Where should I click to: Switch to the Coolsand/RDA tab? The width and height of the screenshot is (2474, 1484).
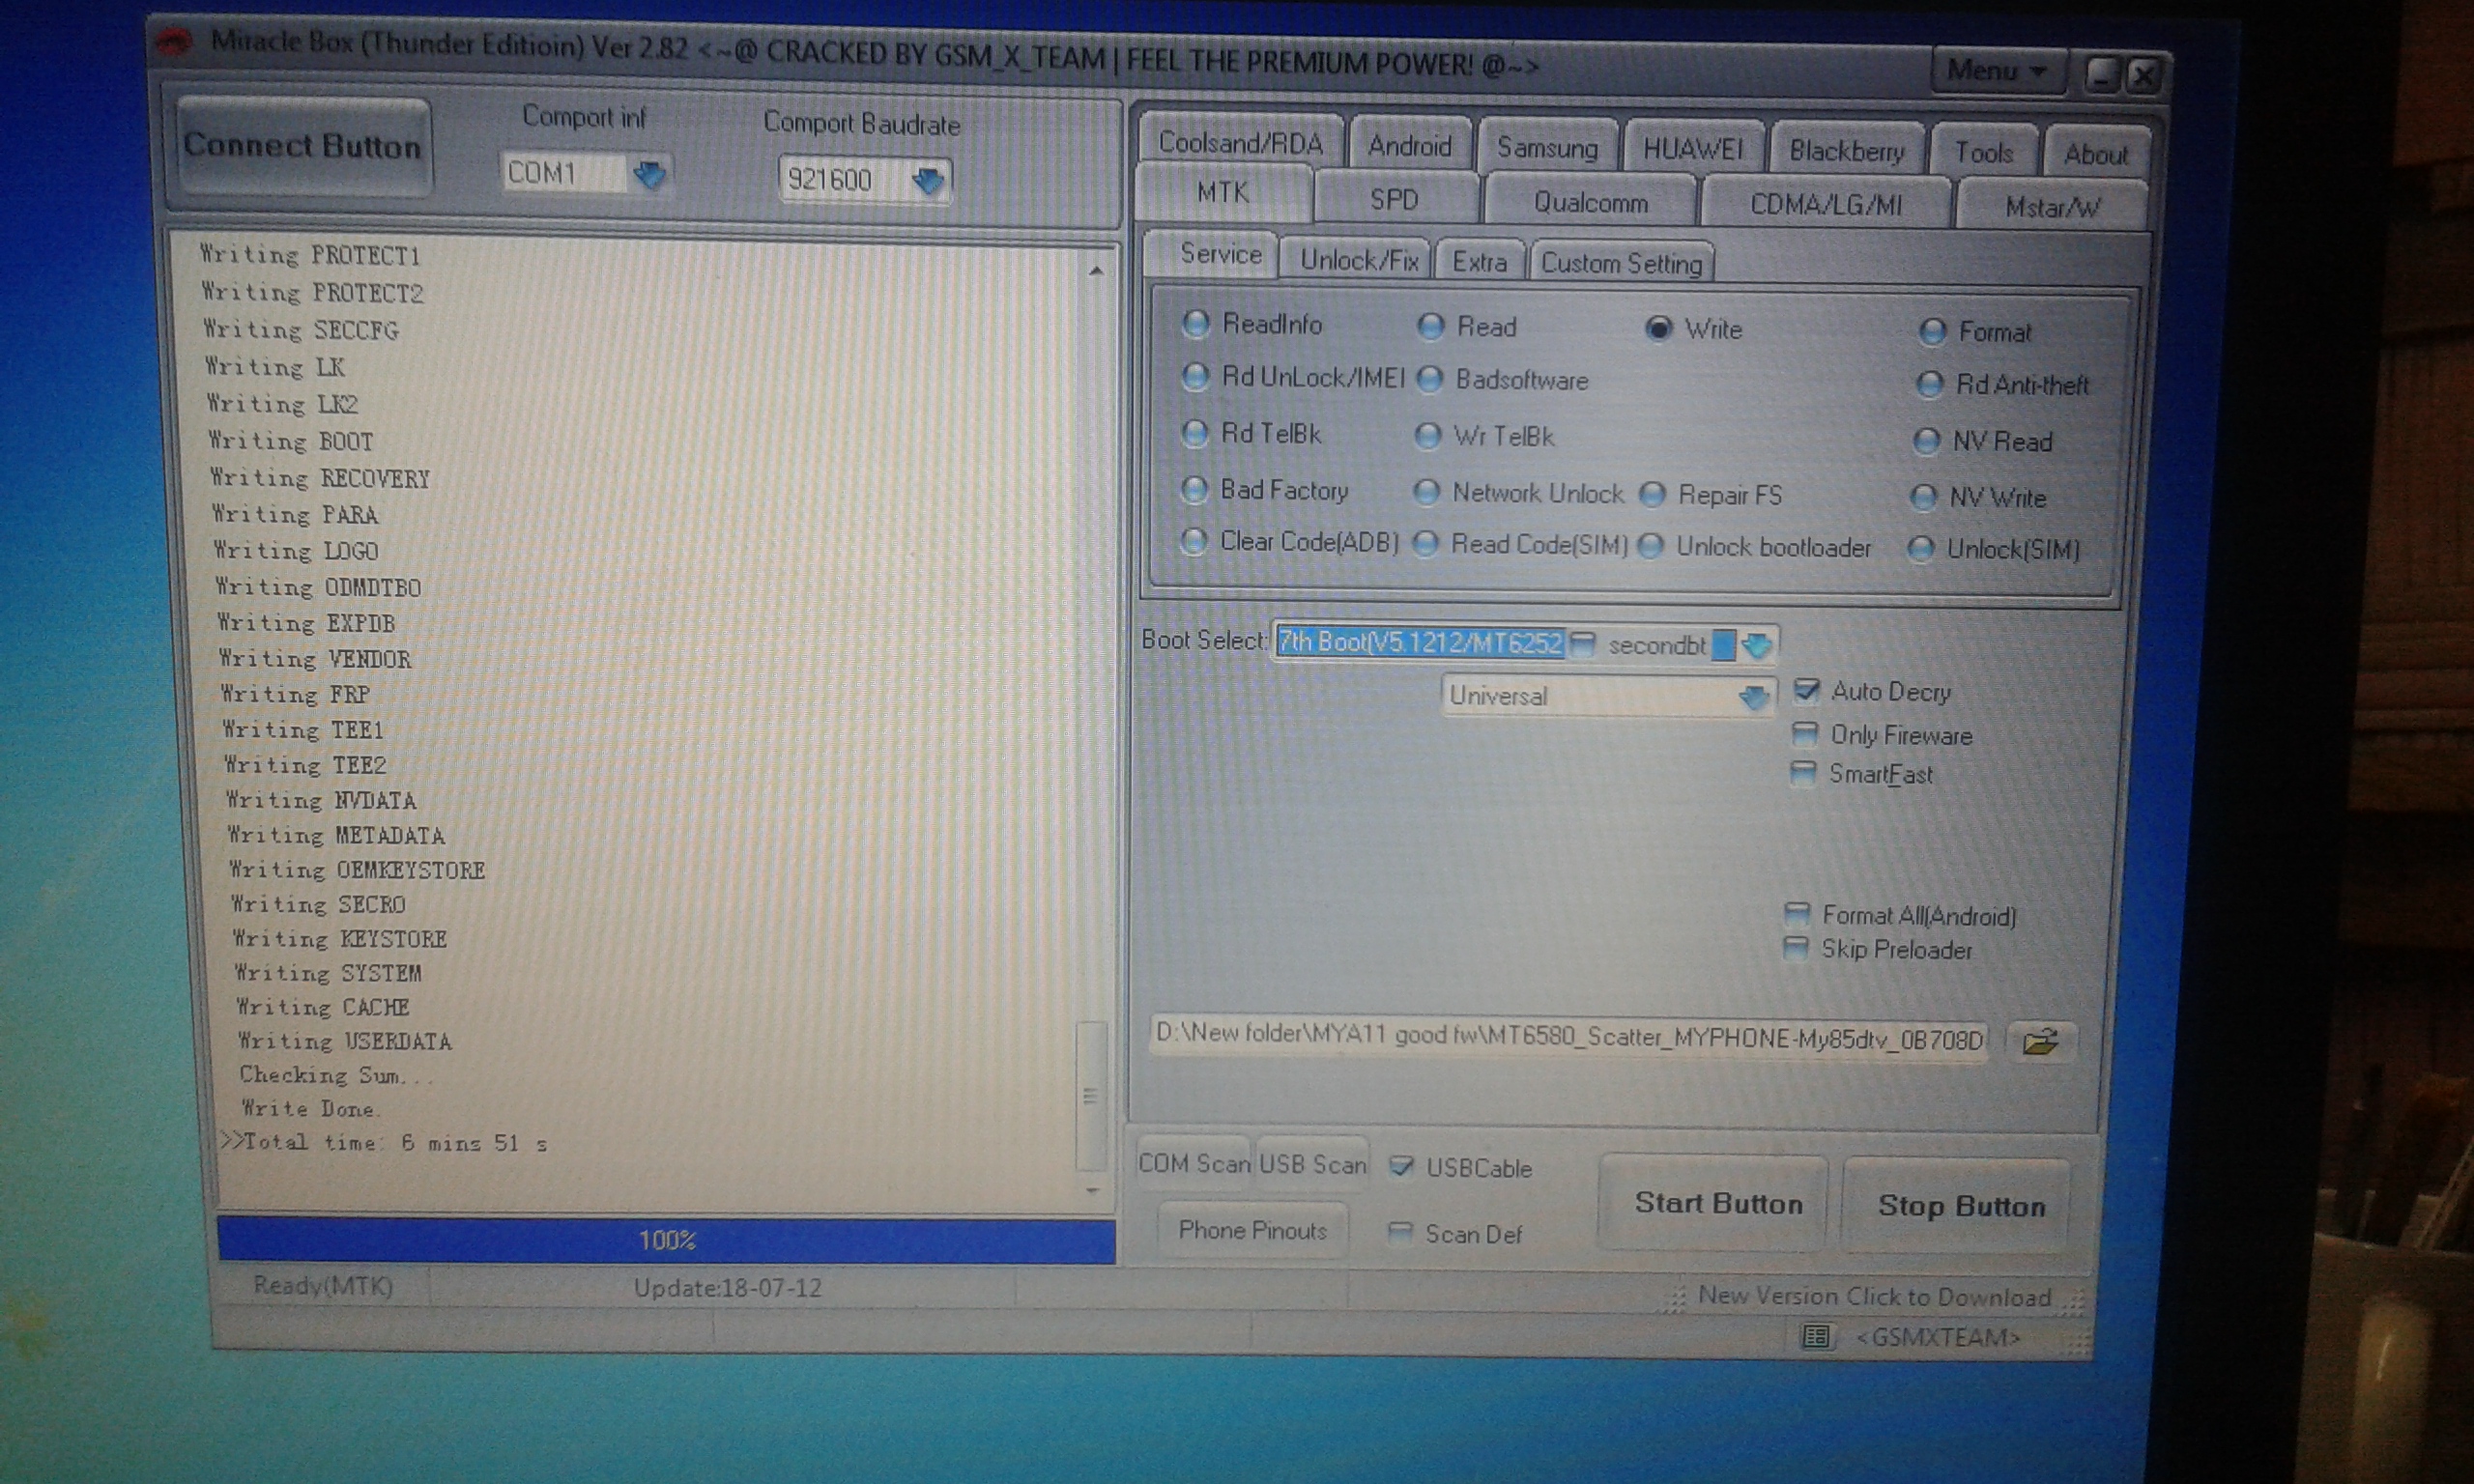click(1240, 143)
